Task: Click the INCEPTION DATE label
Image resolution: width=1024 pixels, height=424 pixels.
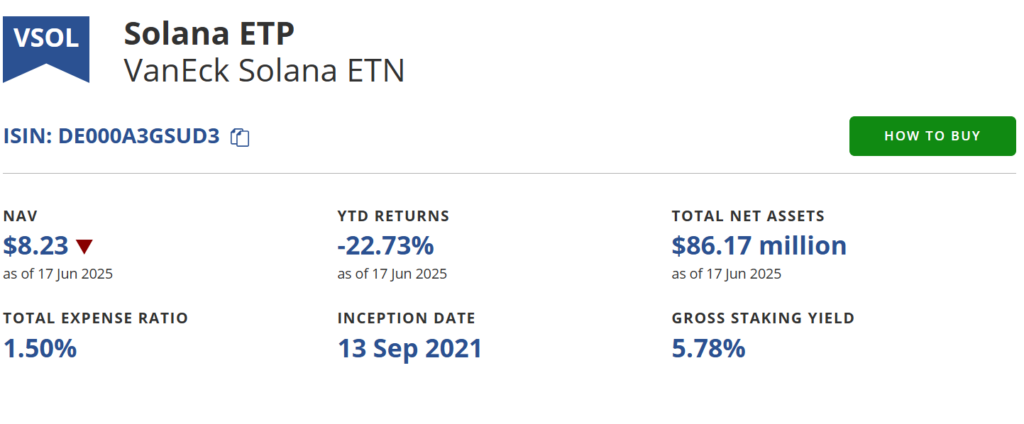Action: pos(406,318)
